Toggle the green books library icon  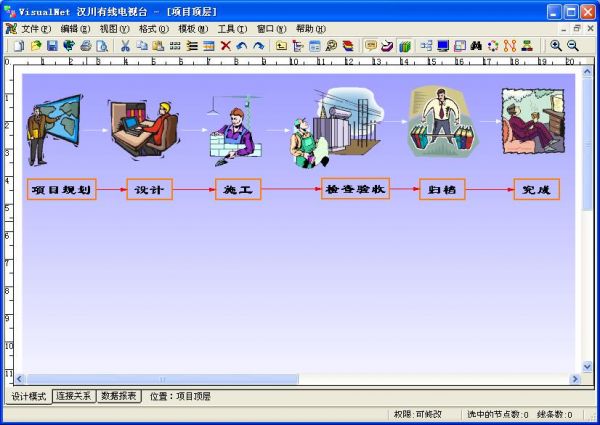tap(404, 46)
